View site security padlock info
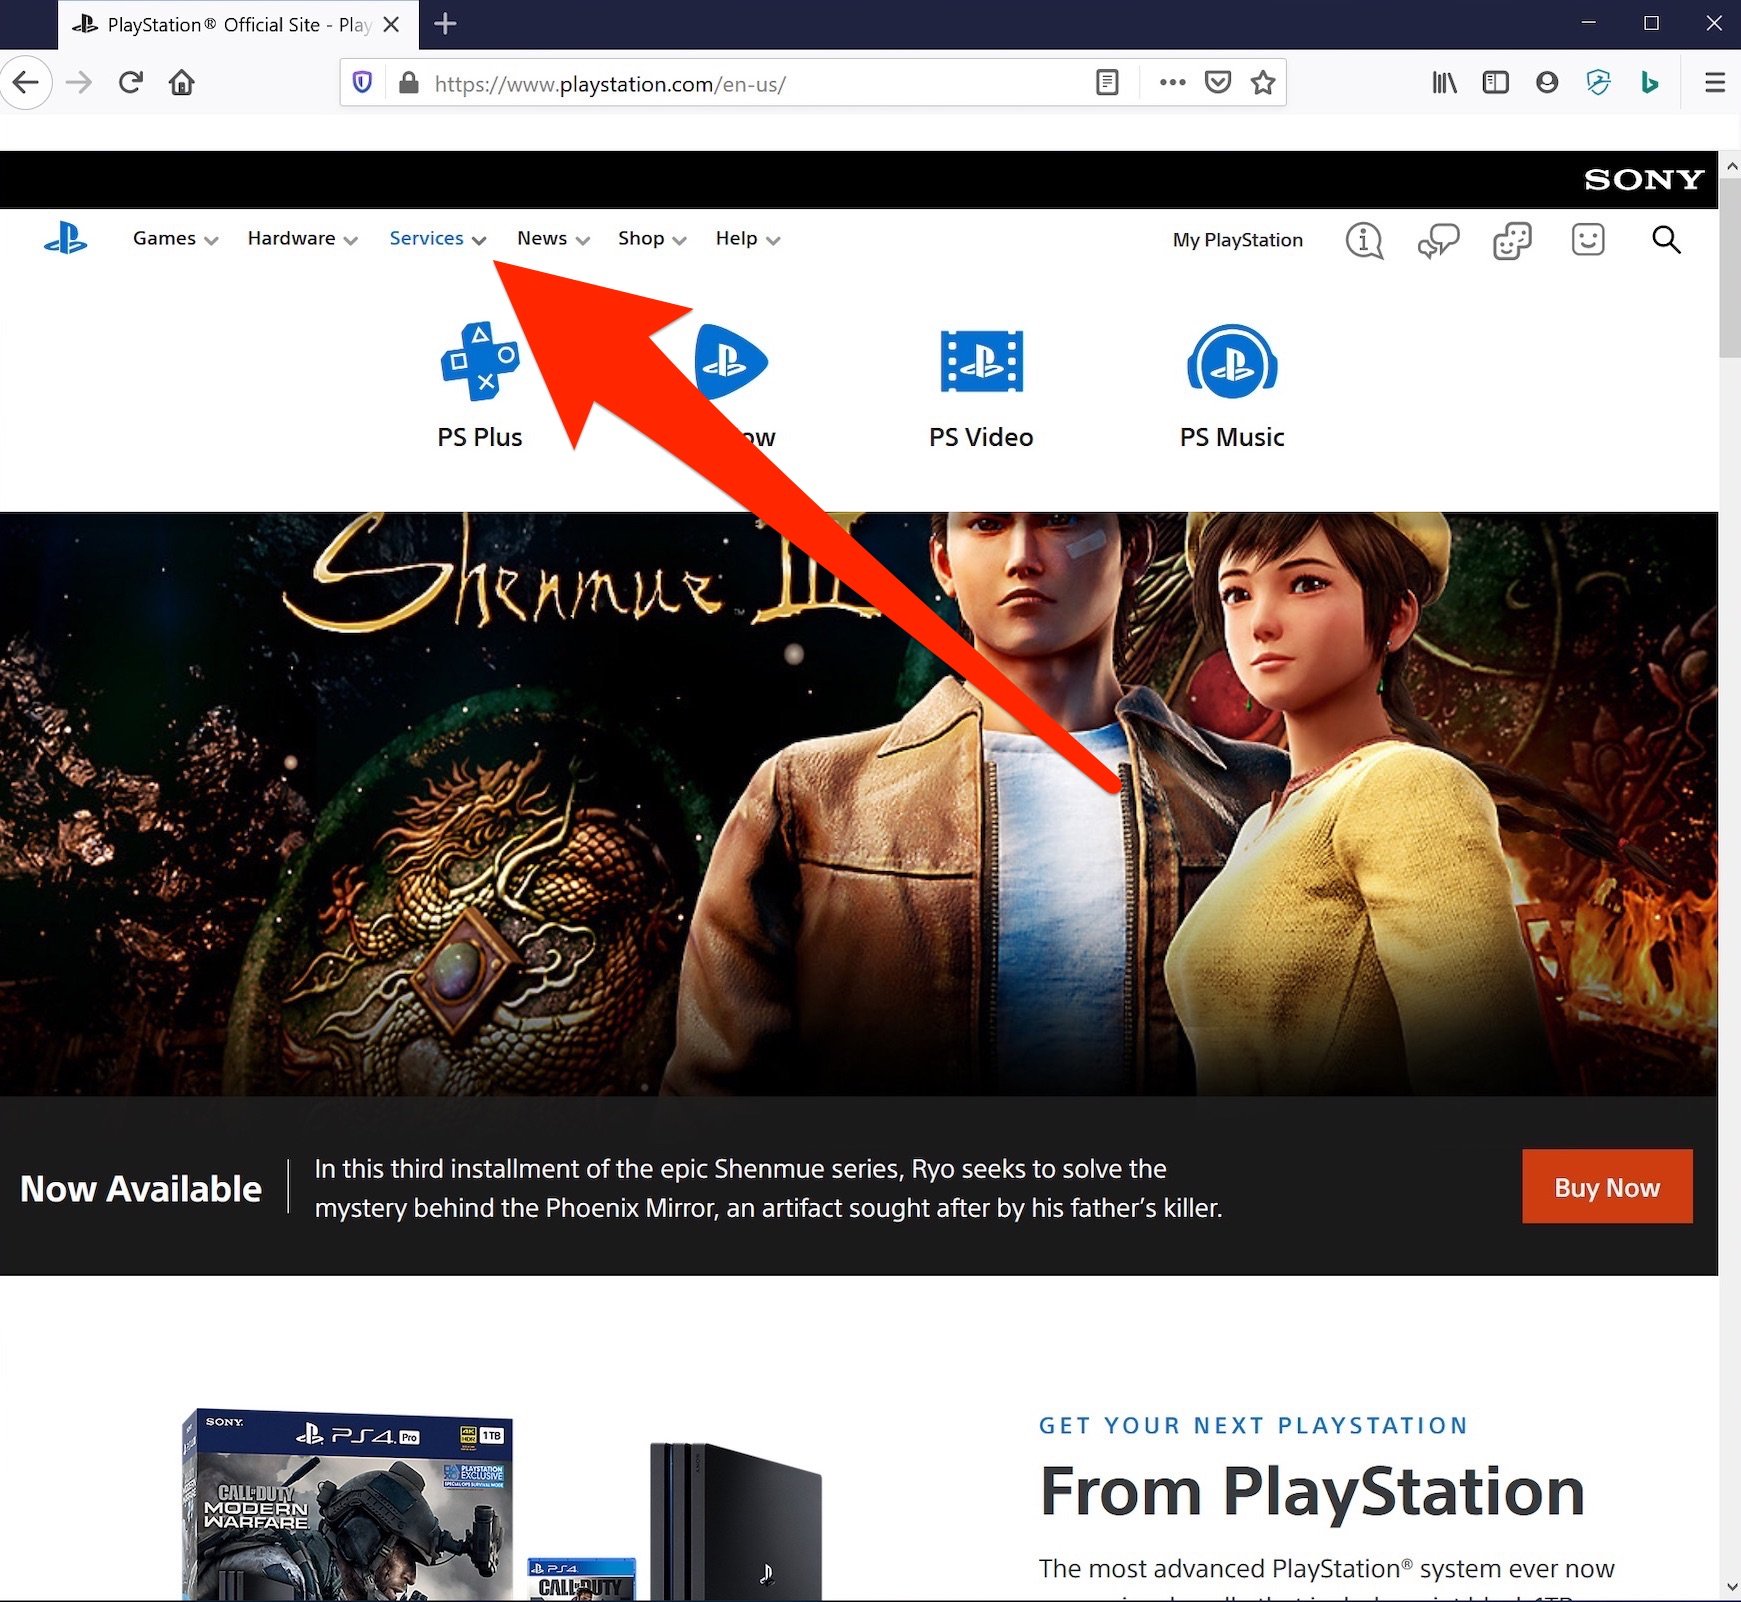The height and width of the screenshot is (1602, 1741). 408,82
